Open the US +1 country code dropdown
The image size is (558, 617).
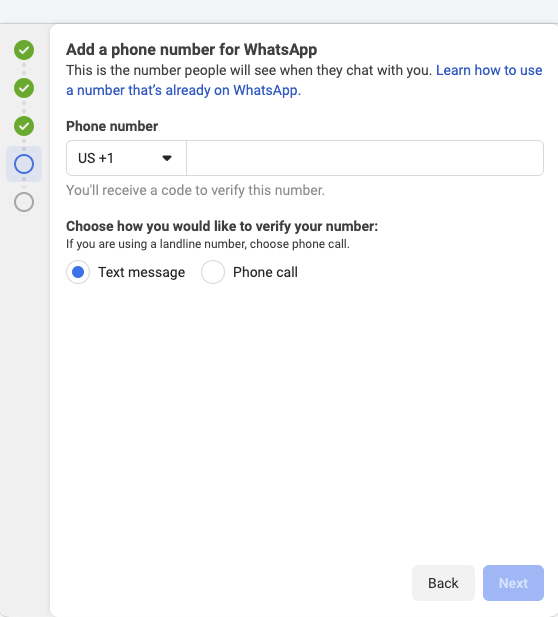[x=126, y=158]
